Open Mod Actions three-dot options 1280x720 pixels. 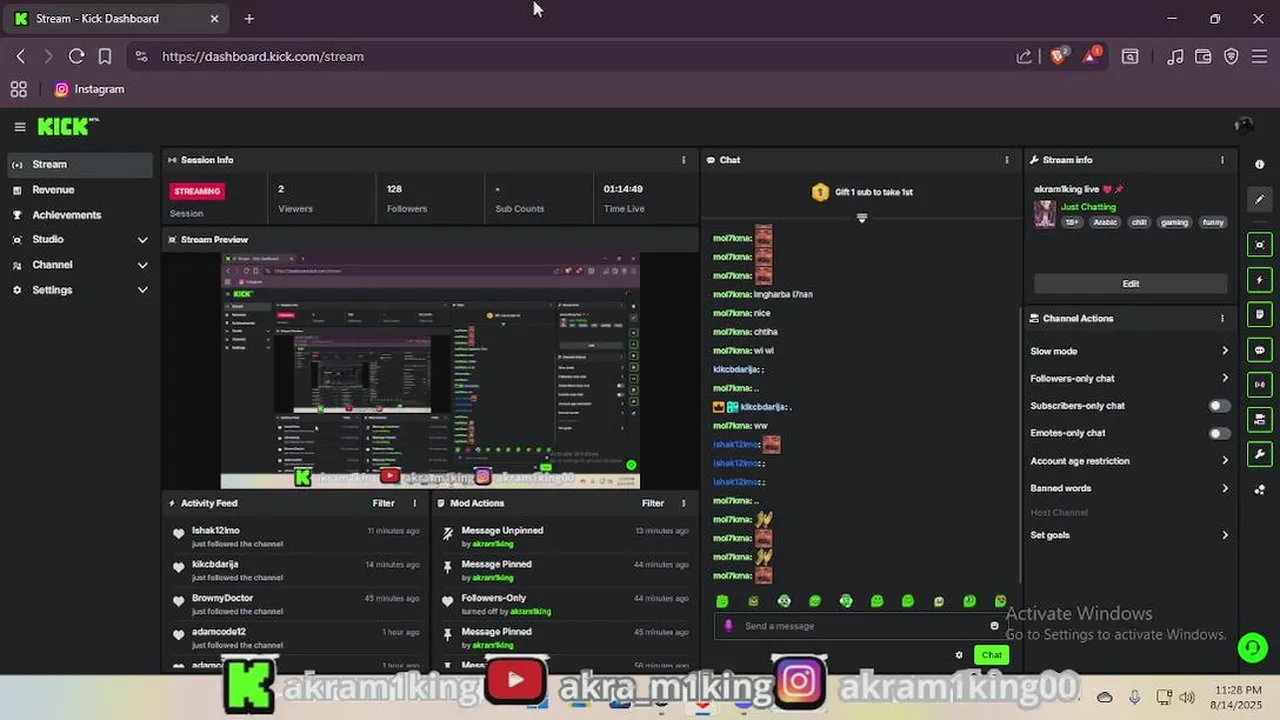point(684,503)
